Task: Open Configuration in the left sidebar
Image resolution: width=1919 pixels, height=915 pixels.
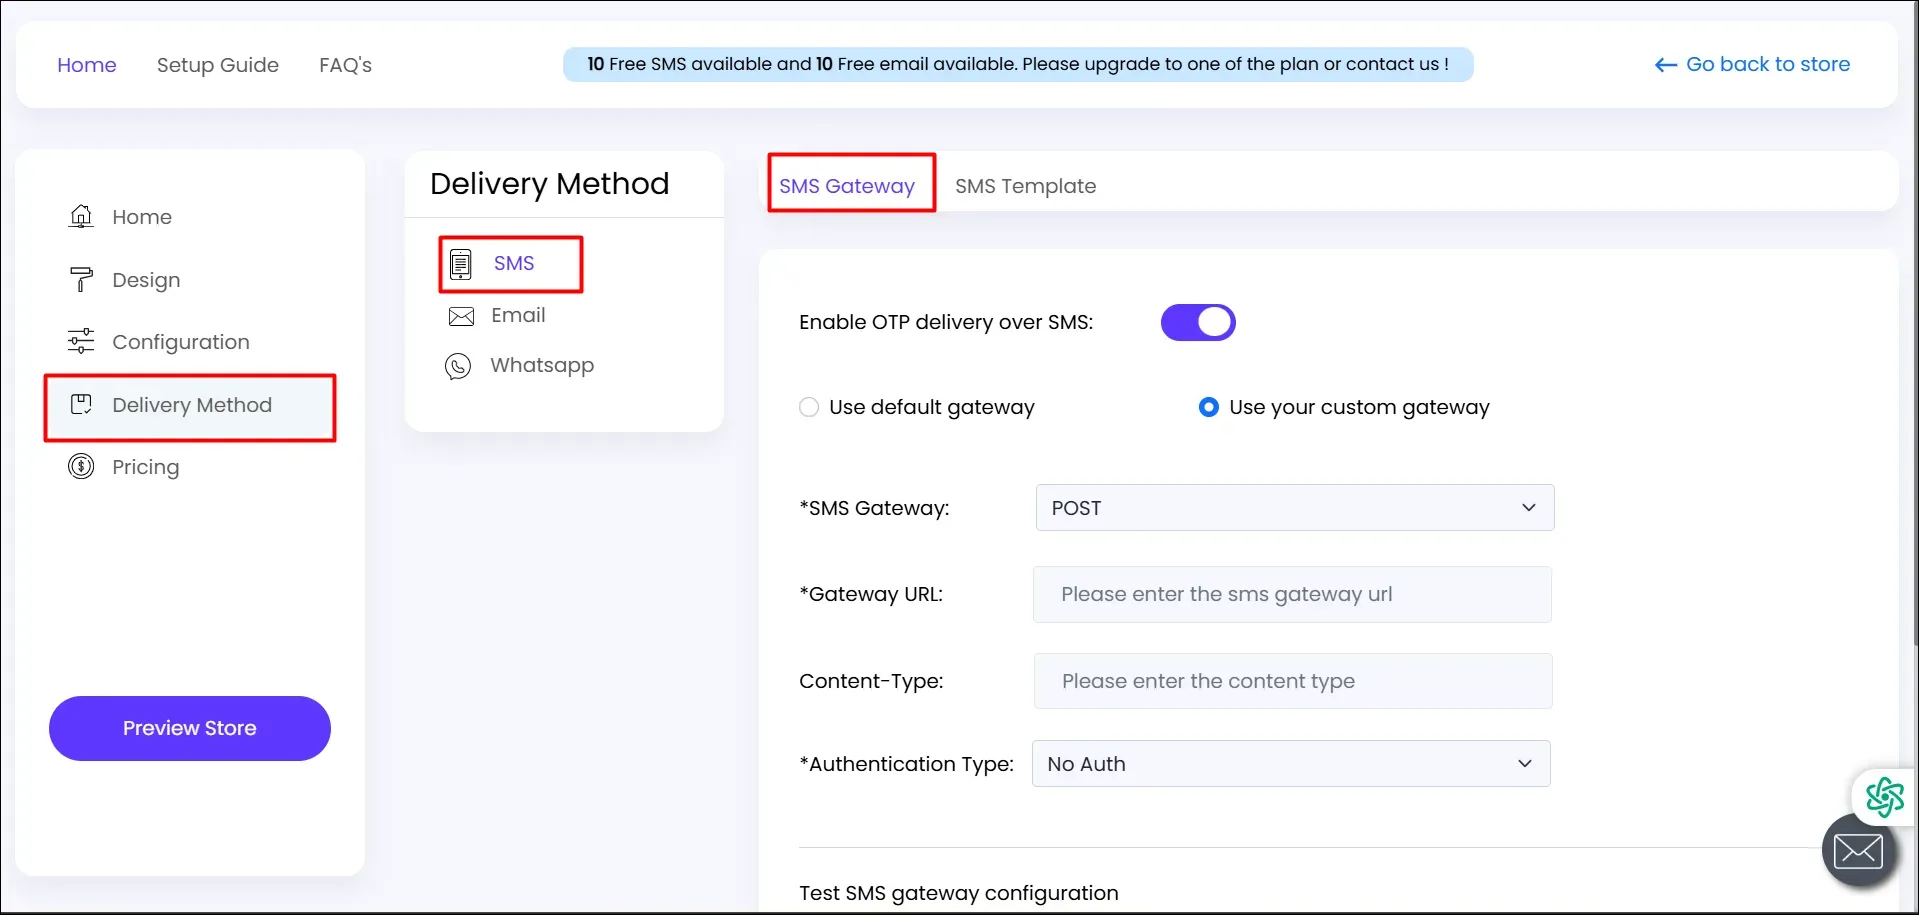Action: pyautogui.click(x=181, y=342)
